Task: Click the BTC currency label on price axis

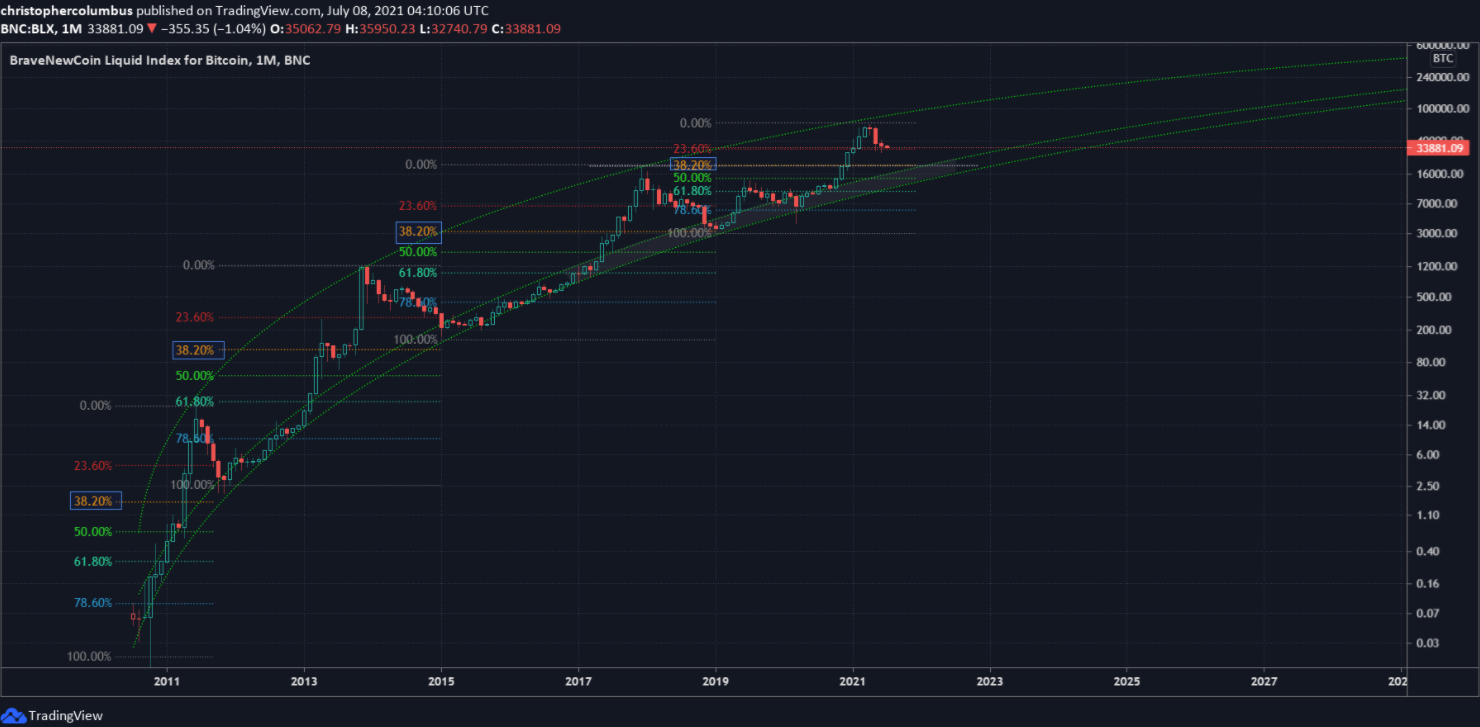Action: click(1442, 59)
